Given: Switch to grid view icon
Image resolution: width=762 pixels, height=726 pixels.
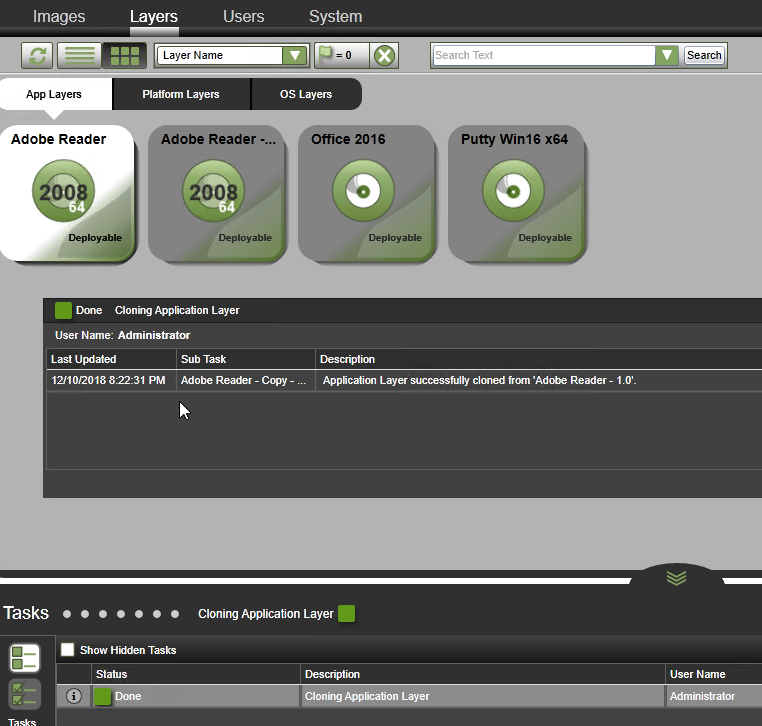Looking at the screenshot, I should pyautogui.click(x=124, y=55).
